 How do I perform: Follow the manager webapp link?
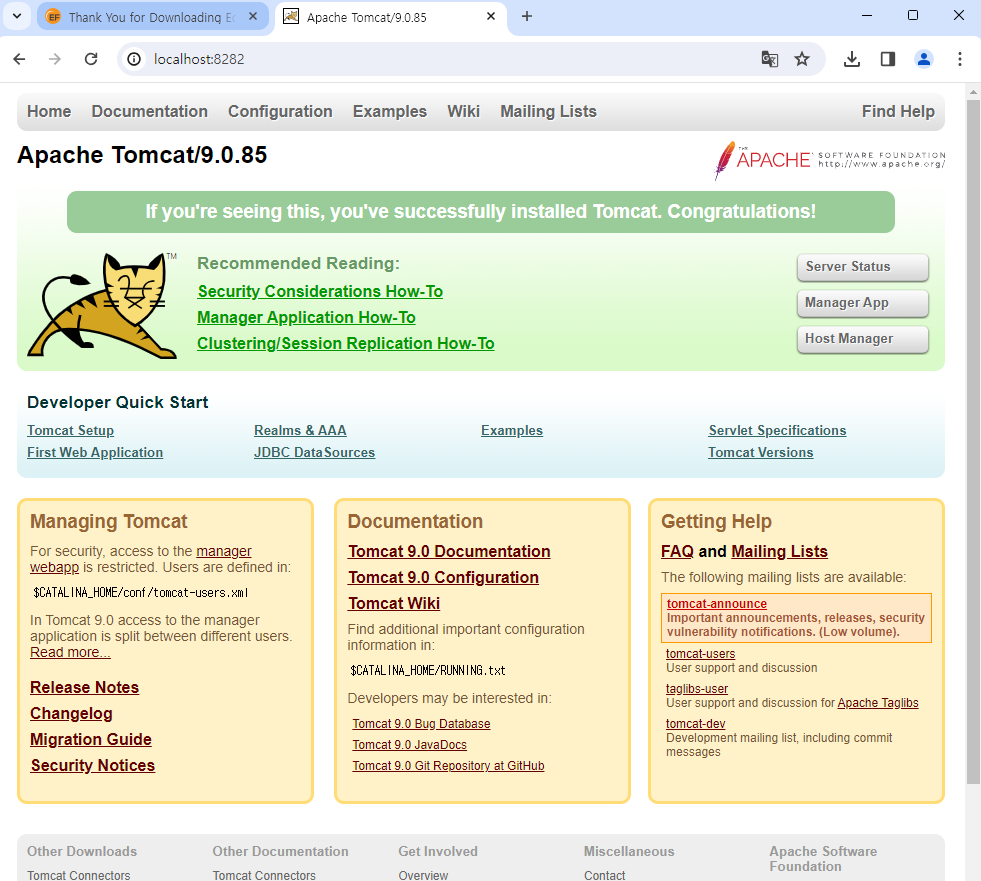[x=224, y=551]
